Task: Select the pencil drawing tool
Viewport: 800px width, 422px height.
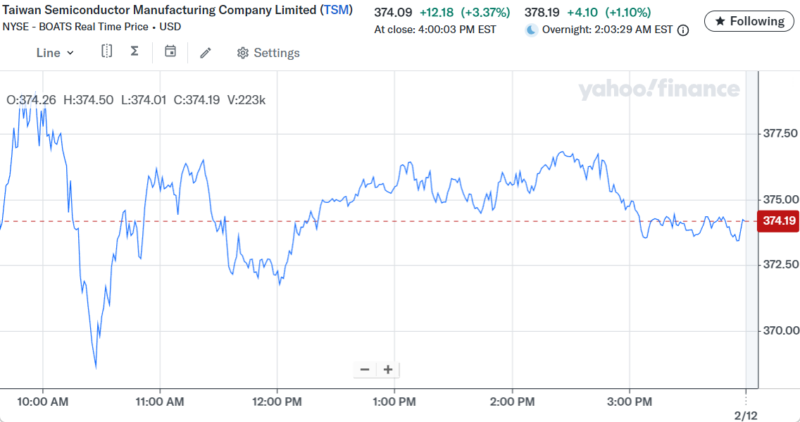Action: point(206,53)
